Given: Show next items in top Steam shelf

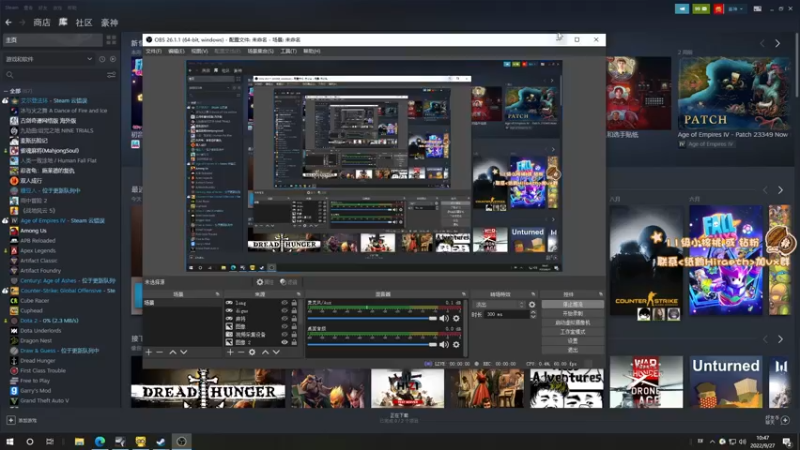Looking at the screenshot, I should click(x=778, y=44).
